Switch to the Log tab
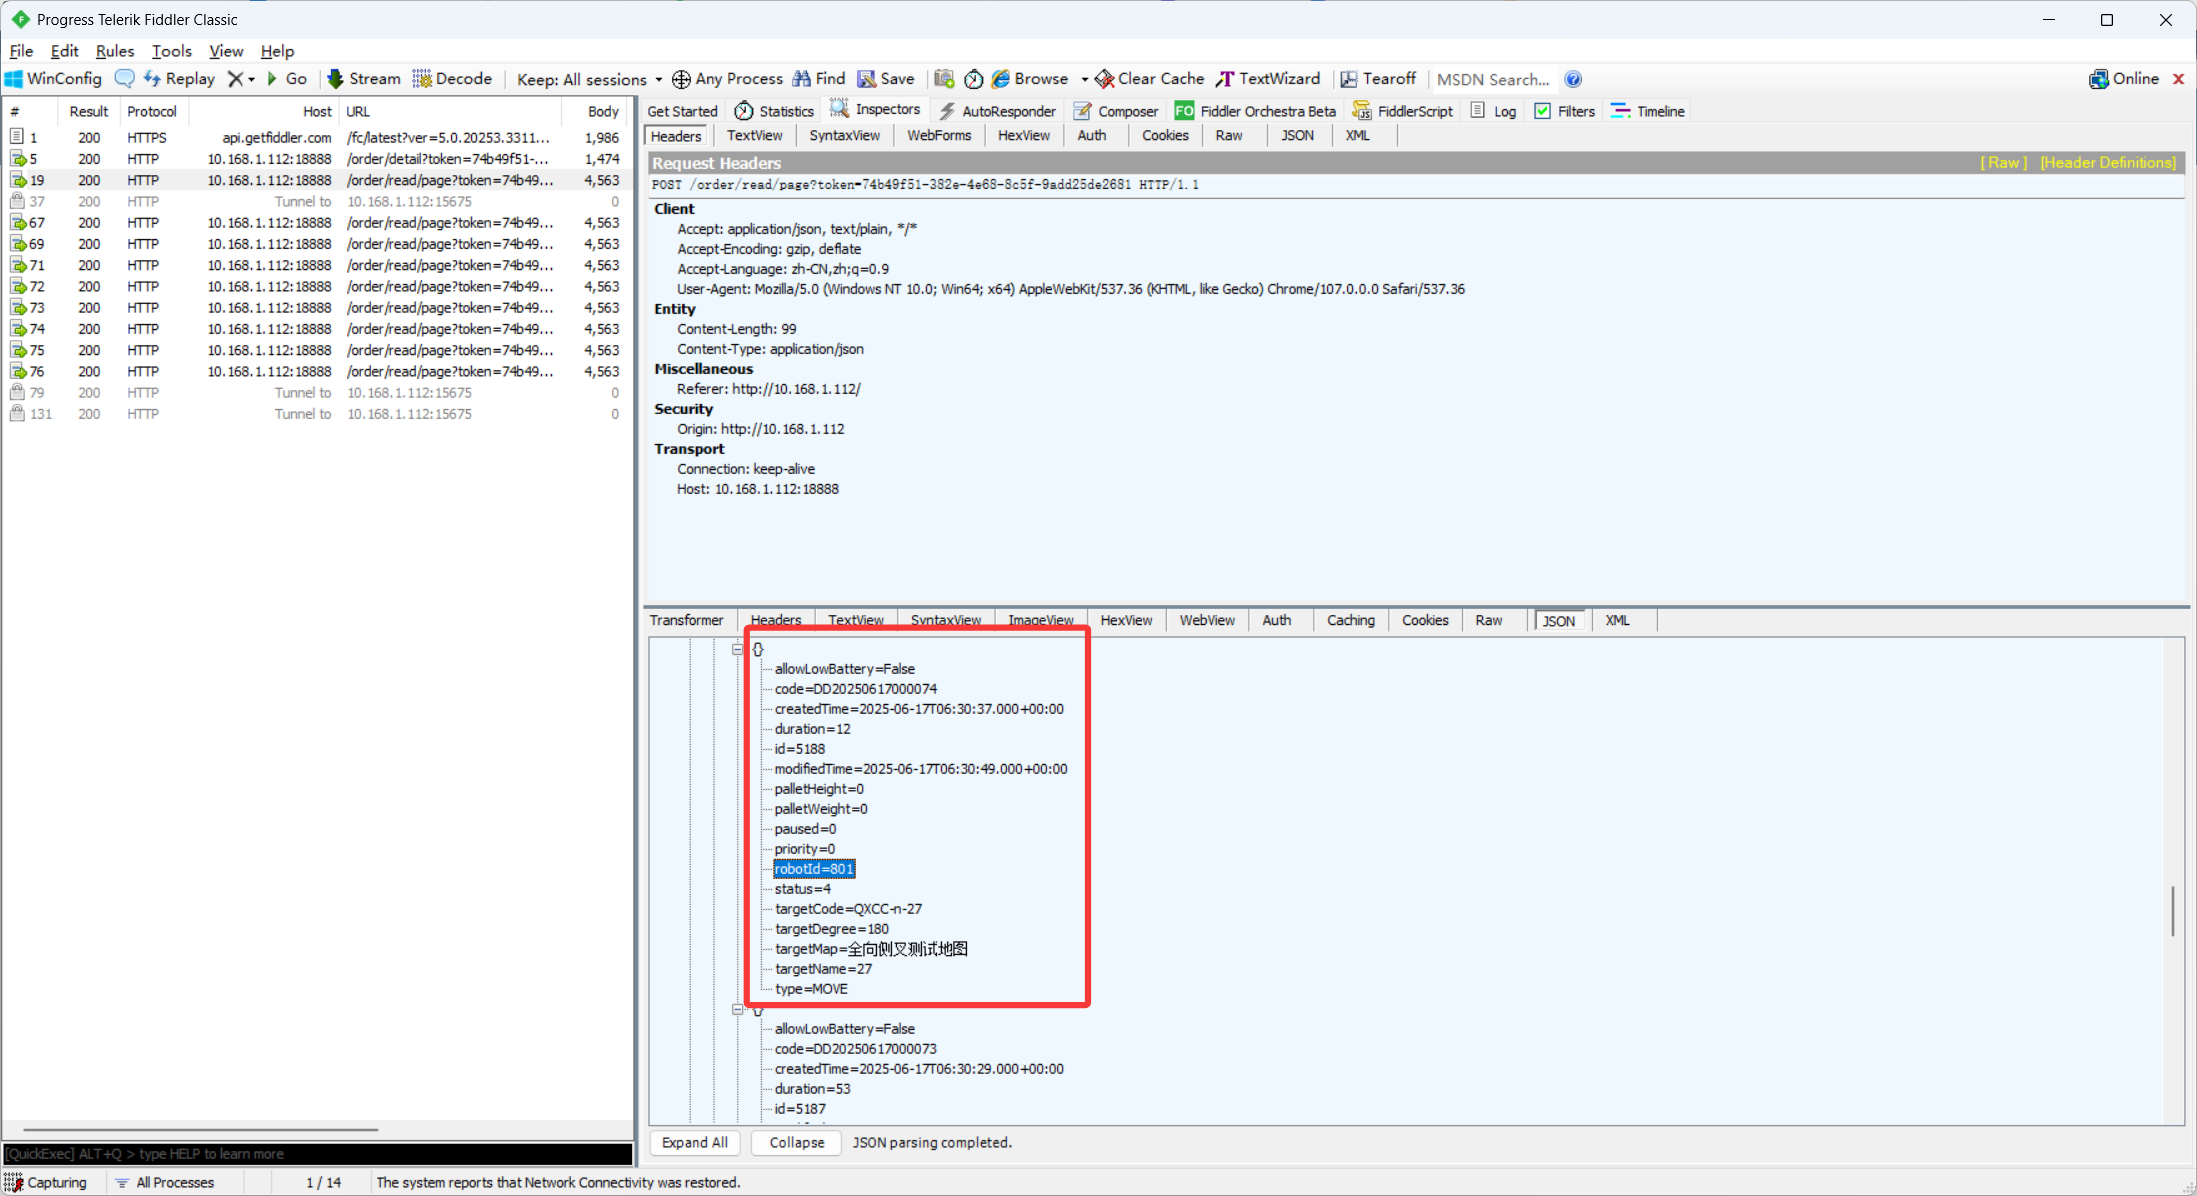The width and height of the screenshot is (2197, 1196). point(1494,111)
